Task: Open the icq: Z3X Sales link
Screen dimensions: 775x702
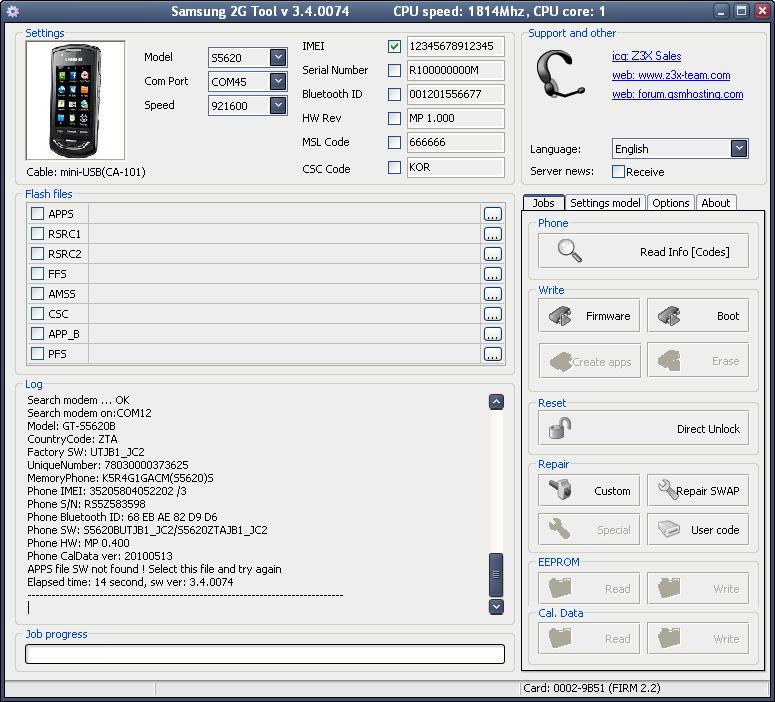Action: [646, 56]
